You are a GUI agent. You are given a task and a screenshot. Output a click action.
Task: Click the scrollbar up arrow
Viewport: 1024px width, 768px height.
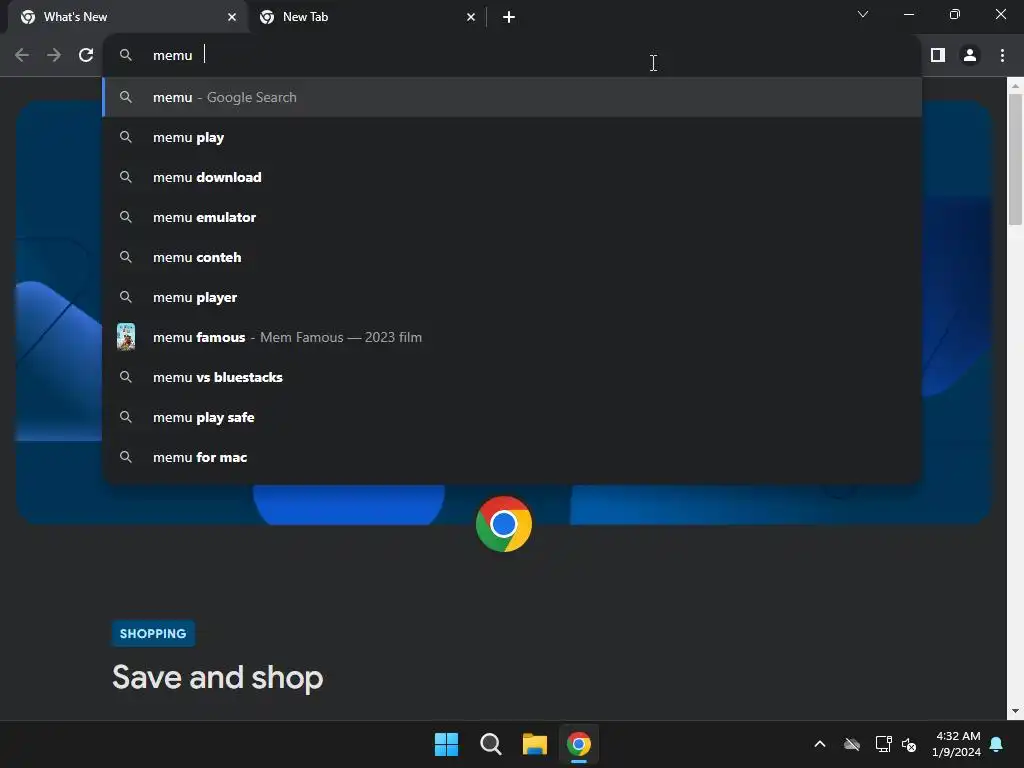pos(1015,86)
